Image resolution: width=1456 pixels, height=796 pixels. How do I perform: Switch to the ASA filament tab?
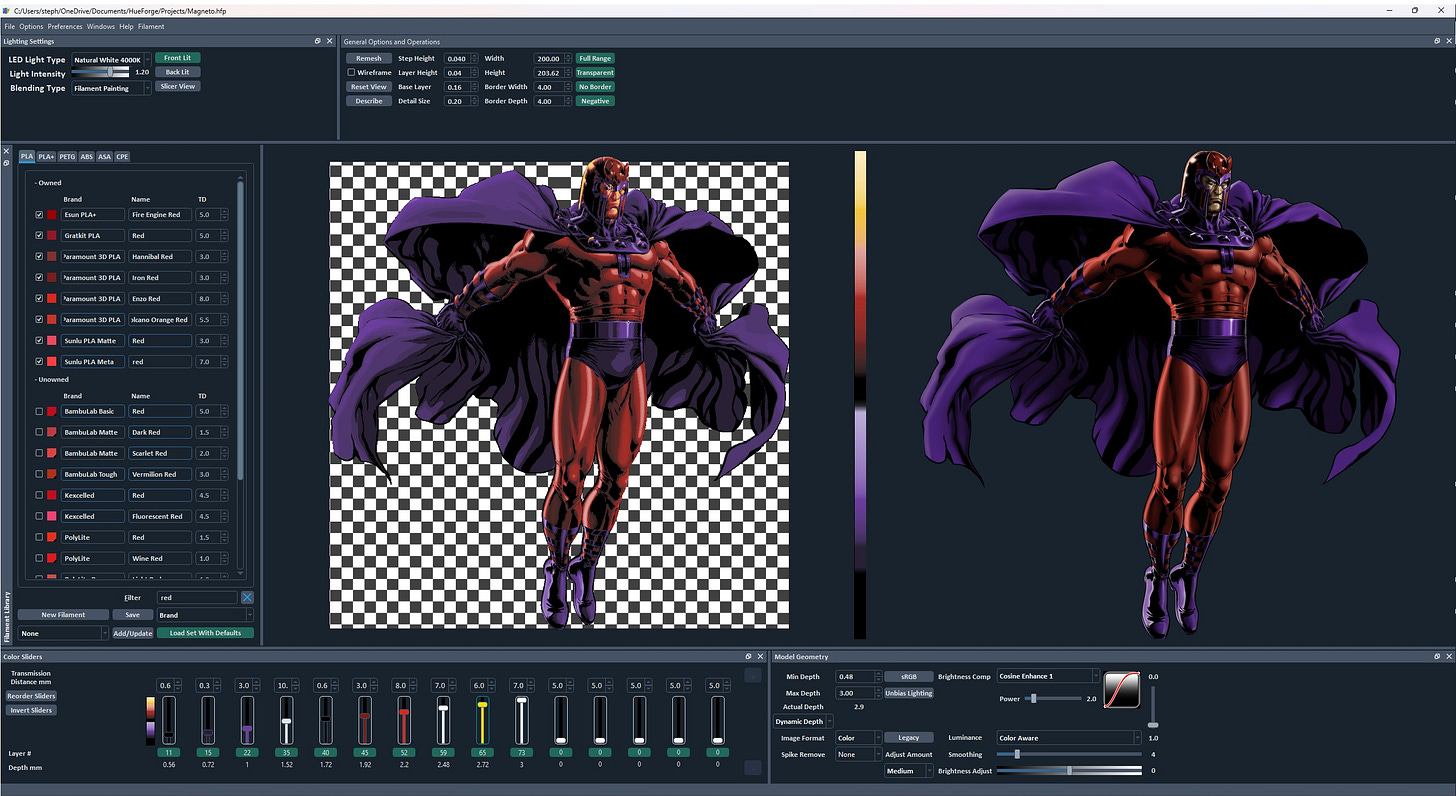coord(104,157)
